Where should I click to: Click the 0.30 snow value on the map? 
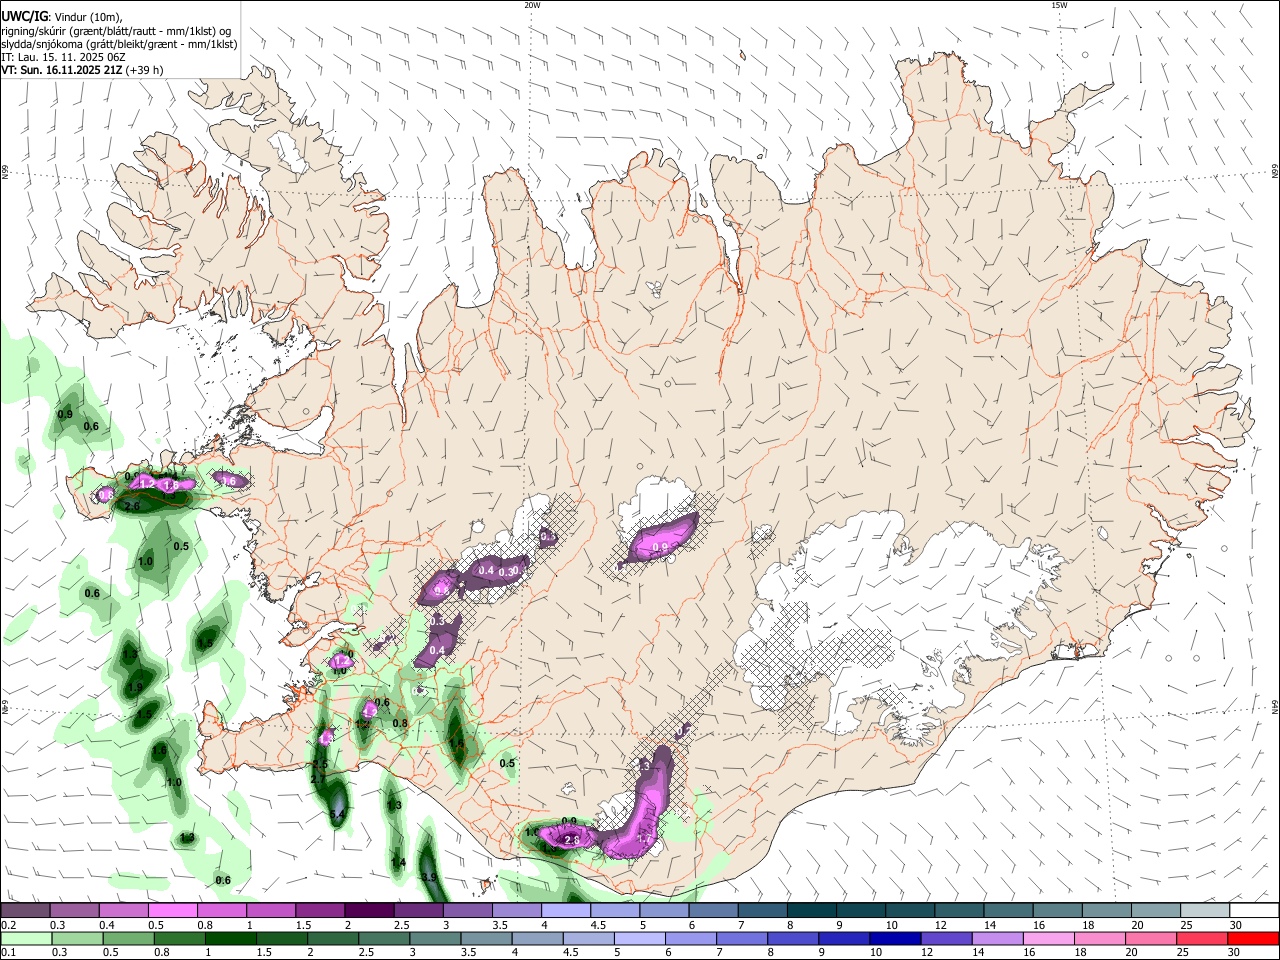point(511,571)
